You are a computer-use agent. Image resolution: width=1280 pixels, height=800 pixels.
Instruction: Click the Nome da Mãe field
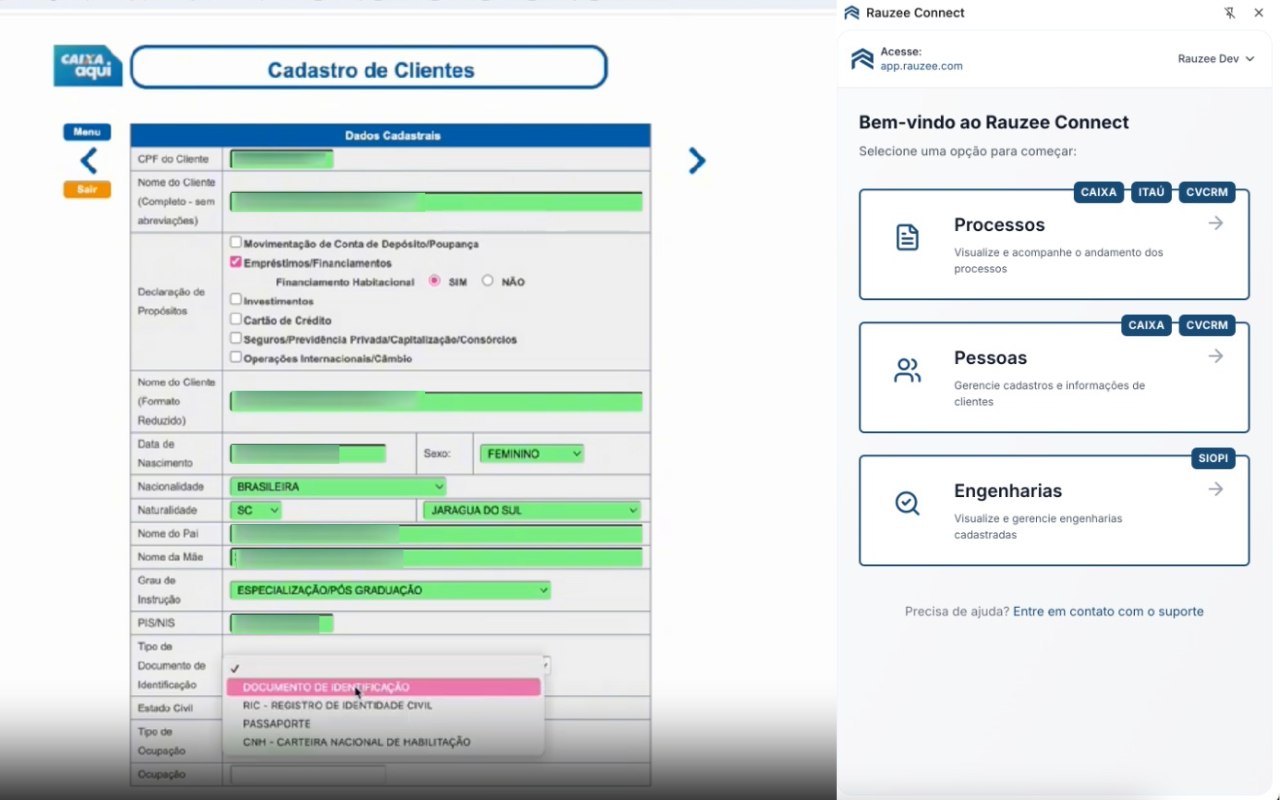click(436, 557)
